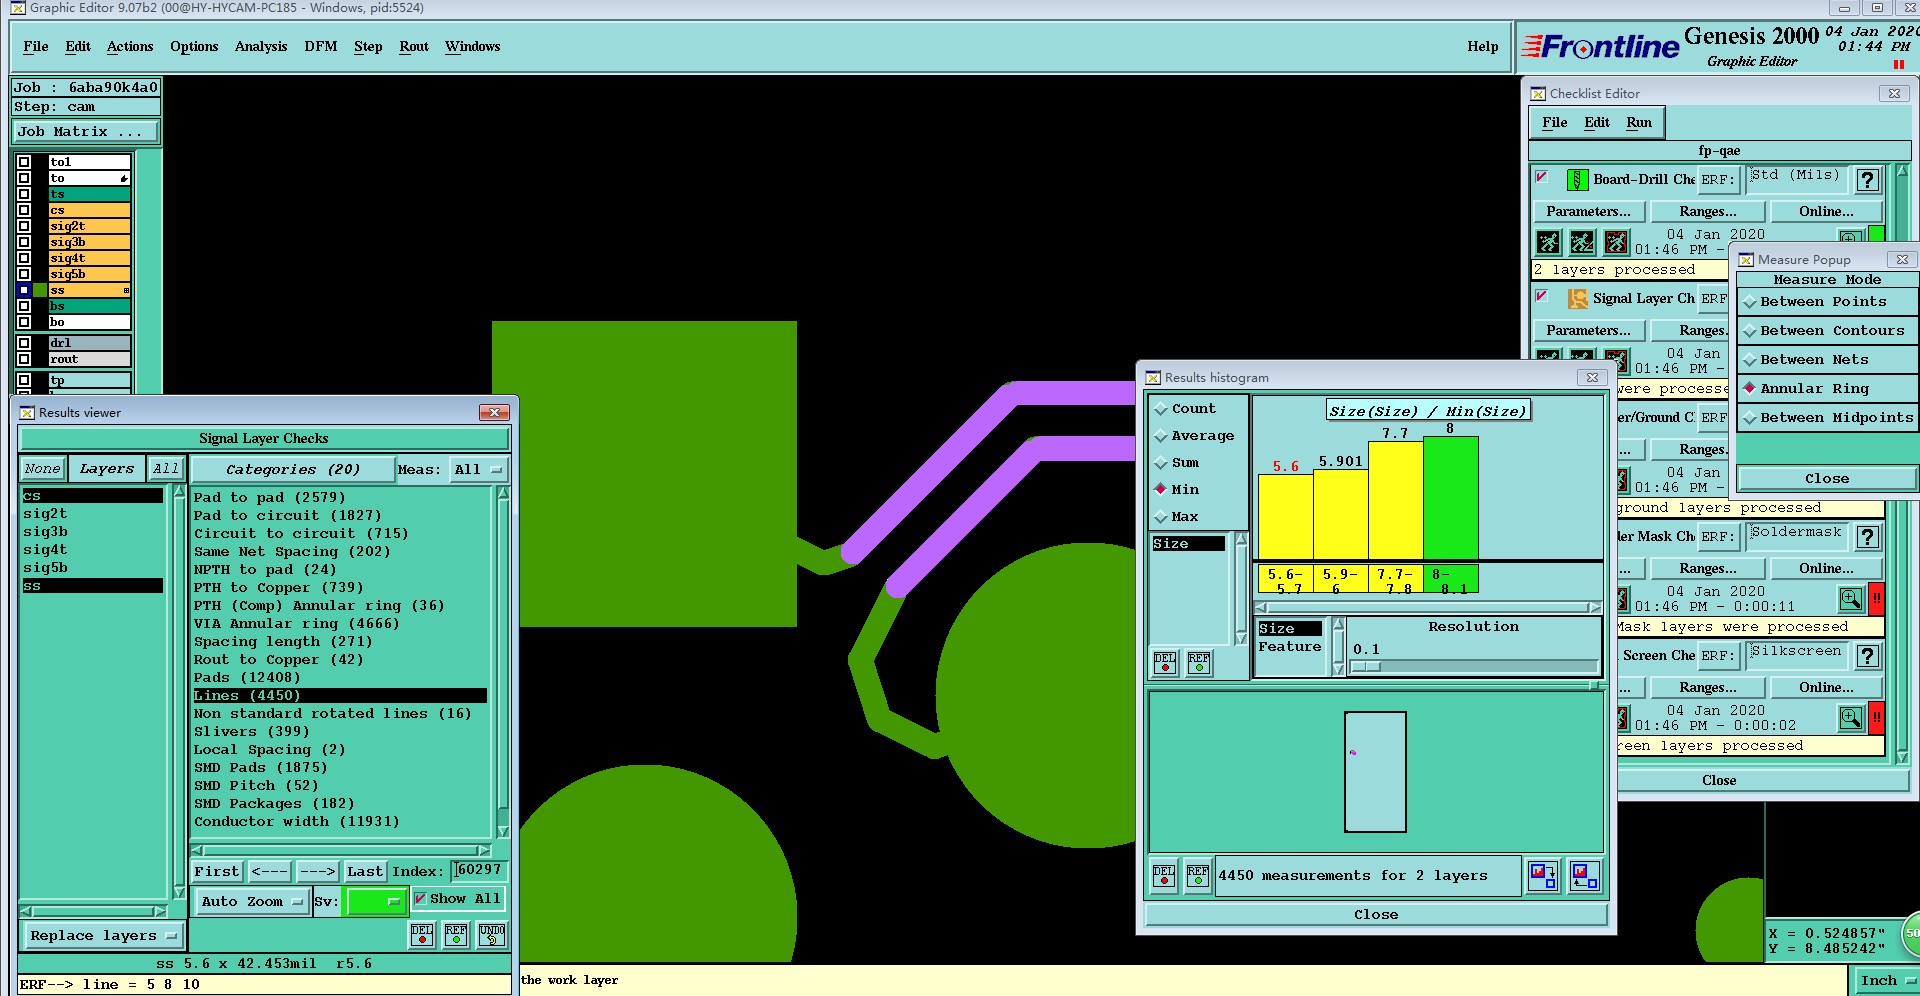Toggle Show All checkbox
Viewport: 1920px width, 996px height.
pos(421,898)
